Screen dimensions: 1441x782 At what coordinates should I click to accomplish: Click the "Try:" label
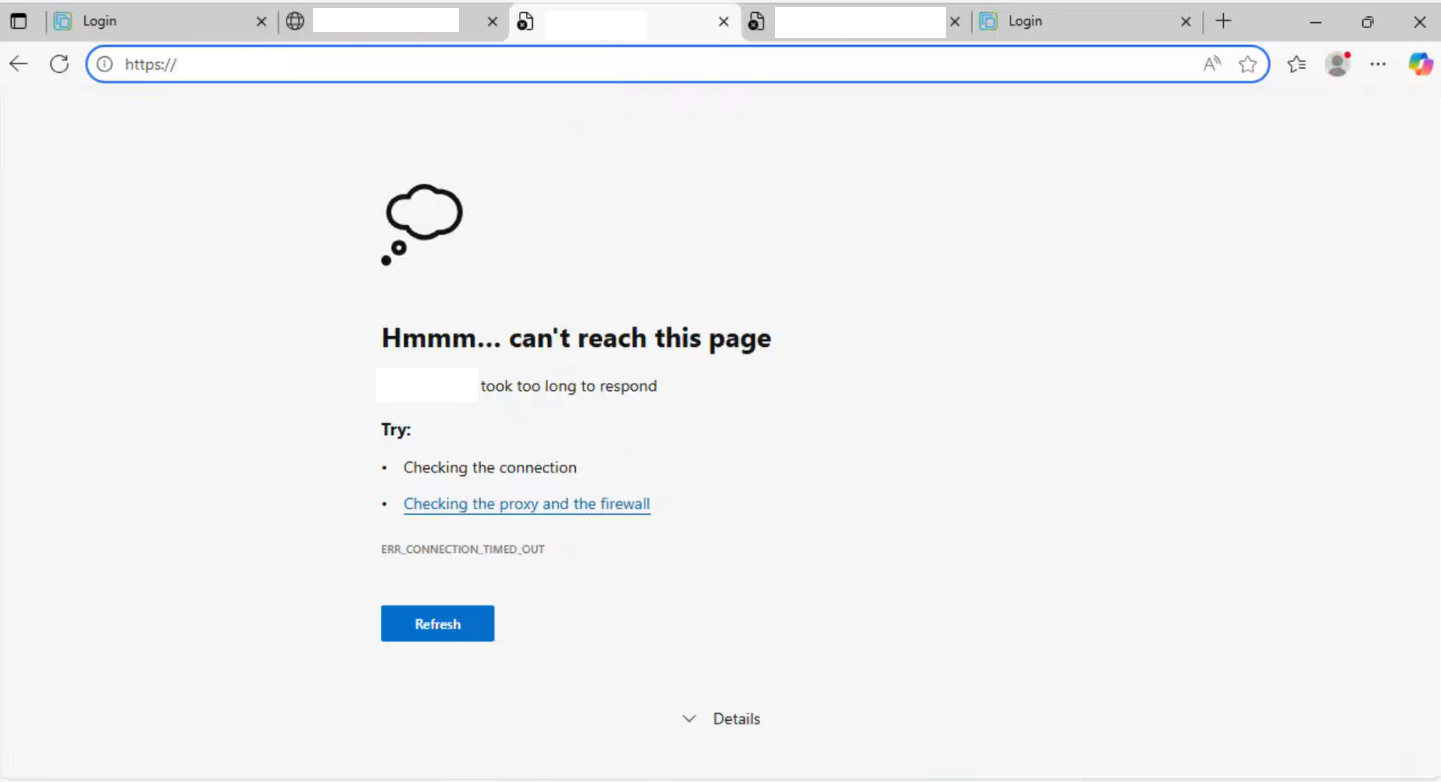point(396,430)
